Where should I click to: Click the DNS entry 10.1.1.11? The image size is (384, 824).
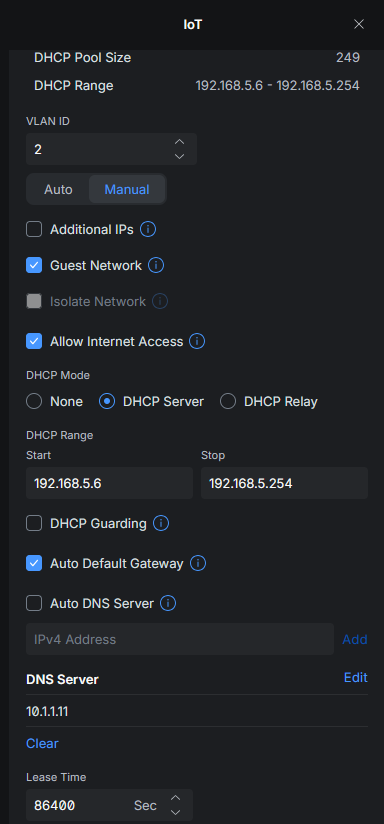(x=47, y=712)
